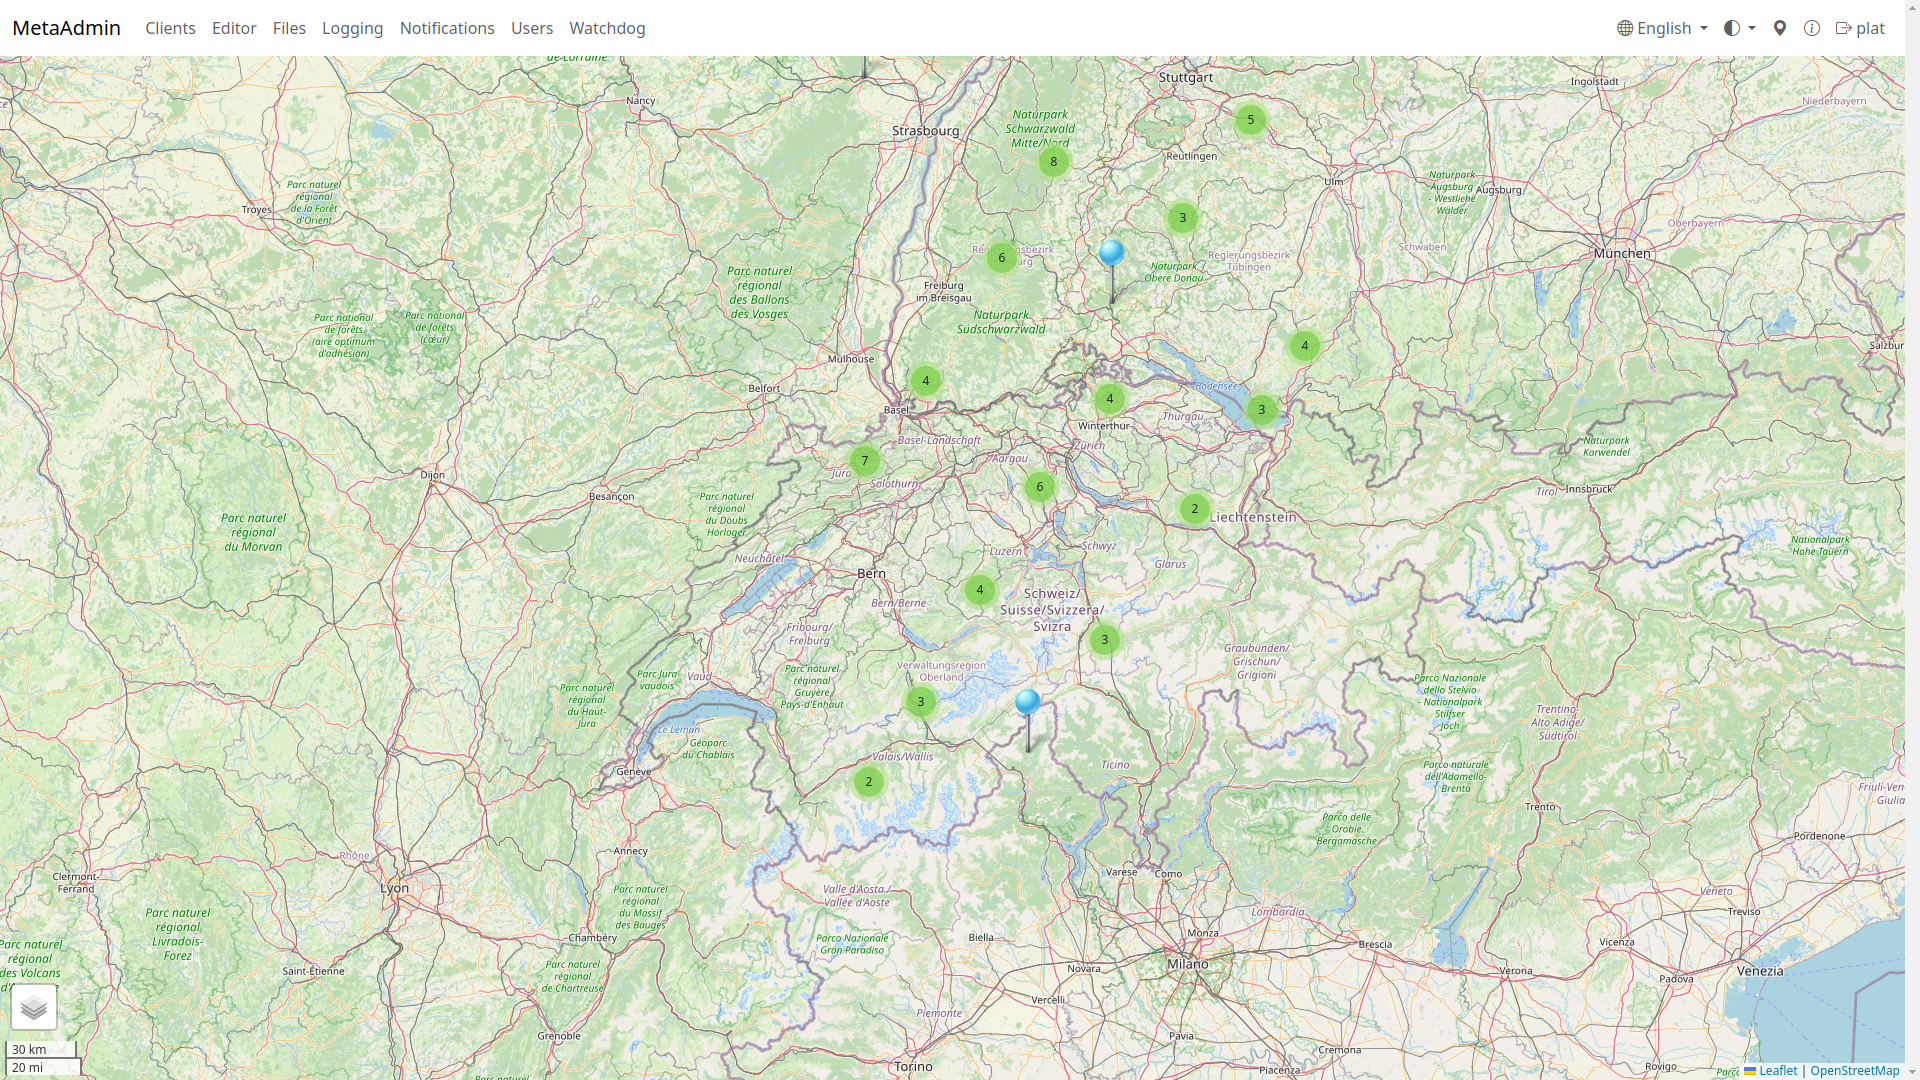The height and width of the screenshot is (1080, 1920).
Task: Open the Notifications section
Action: coord(447,28)
